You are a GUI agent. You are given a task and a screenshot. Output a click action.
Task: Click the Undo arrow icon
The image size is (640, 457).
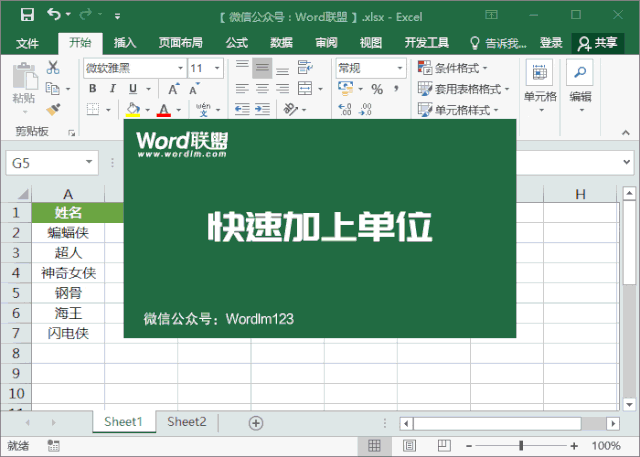click(54, 15)
